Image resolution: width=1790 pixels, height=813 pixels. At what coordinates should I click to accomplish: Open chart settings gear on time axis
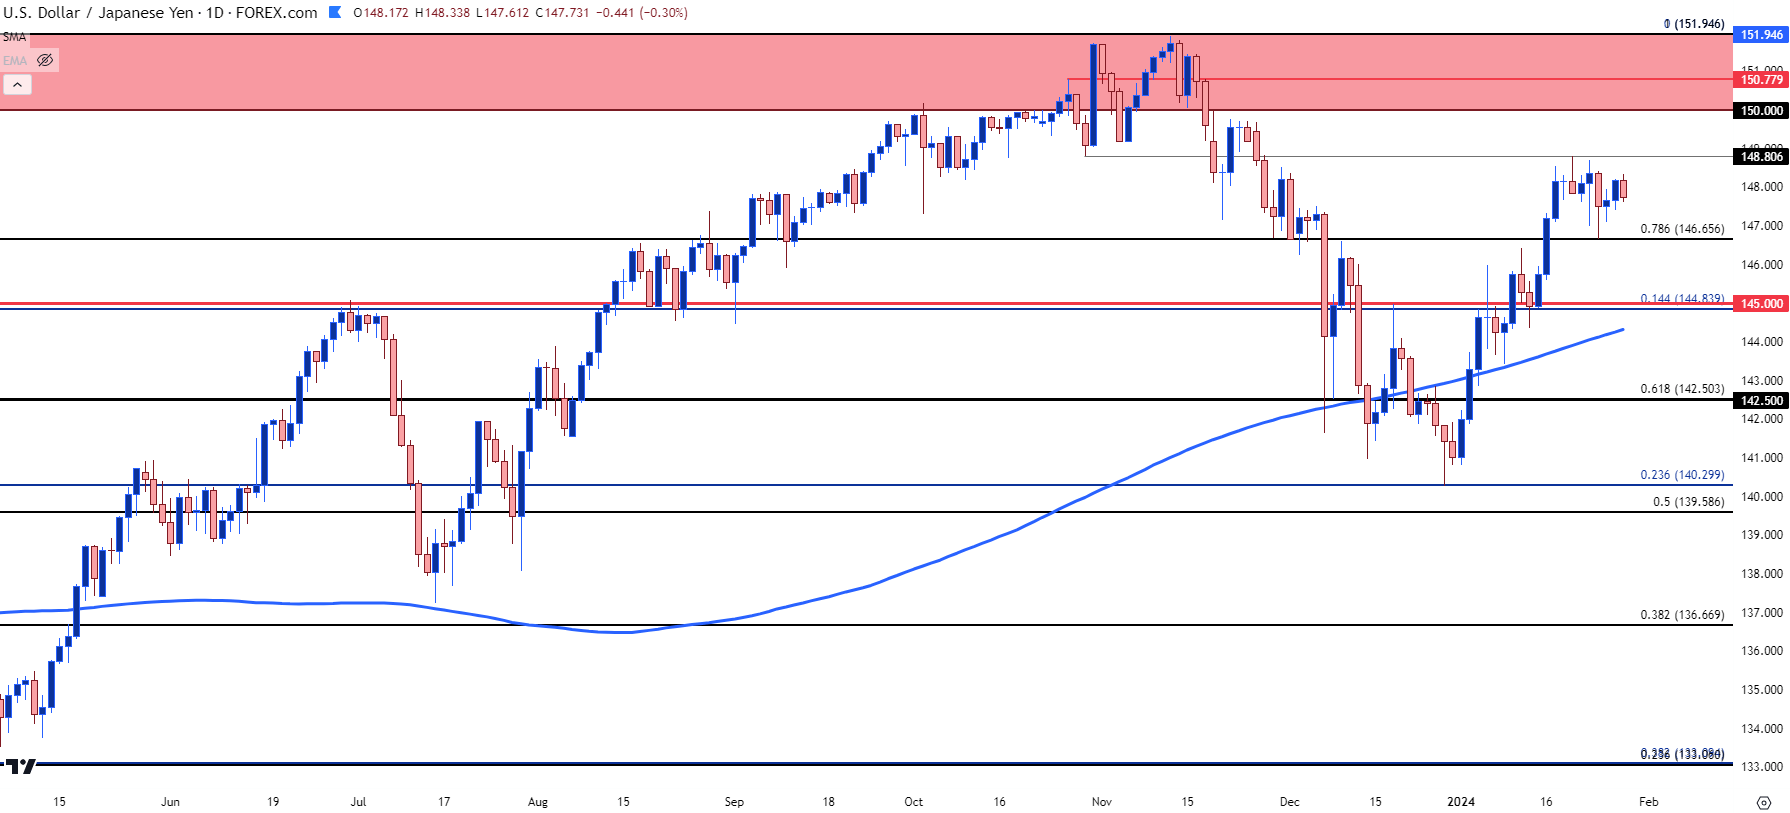click(1763, 802)
